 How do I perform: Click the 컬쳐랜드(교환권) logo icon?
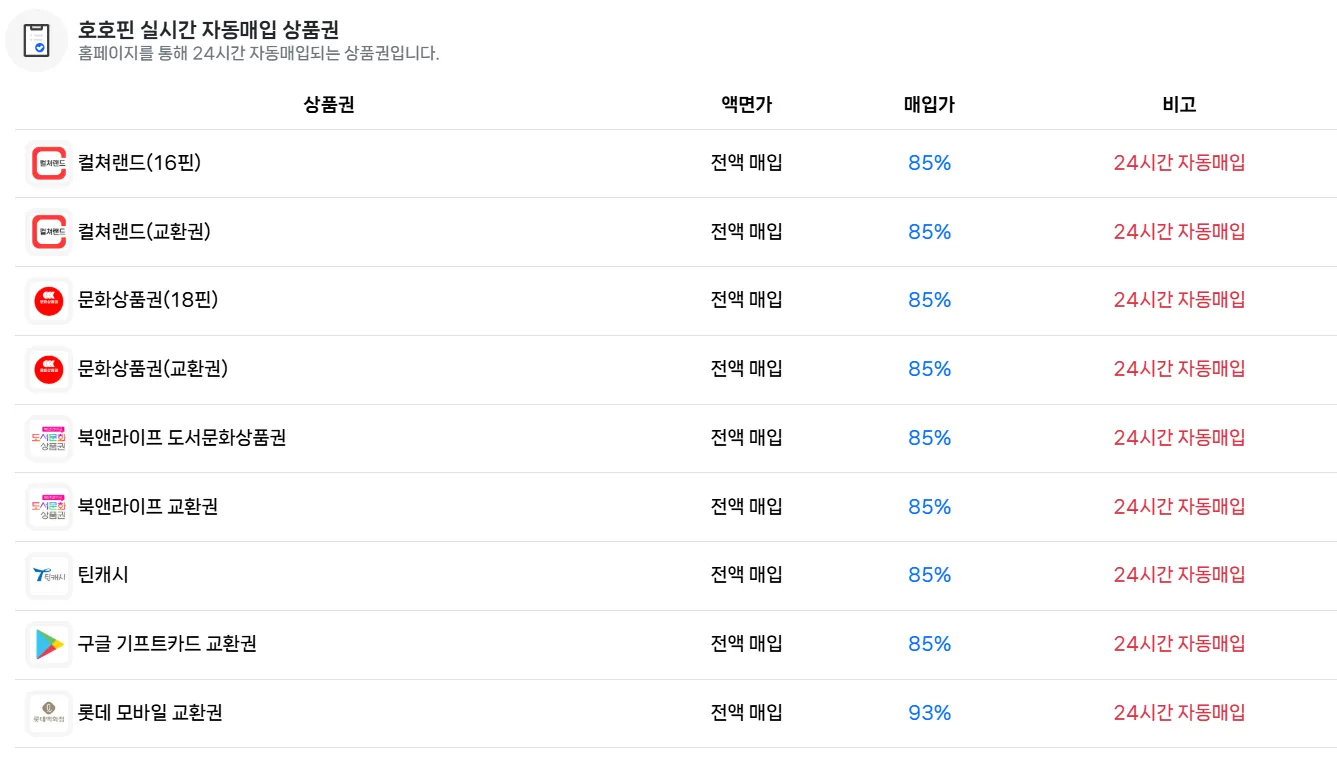click(49, 232)
